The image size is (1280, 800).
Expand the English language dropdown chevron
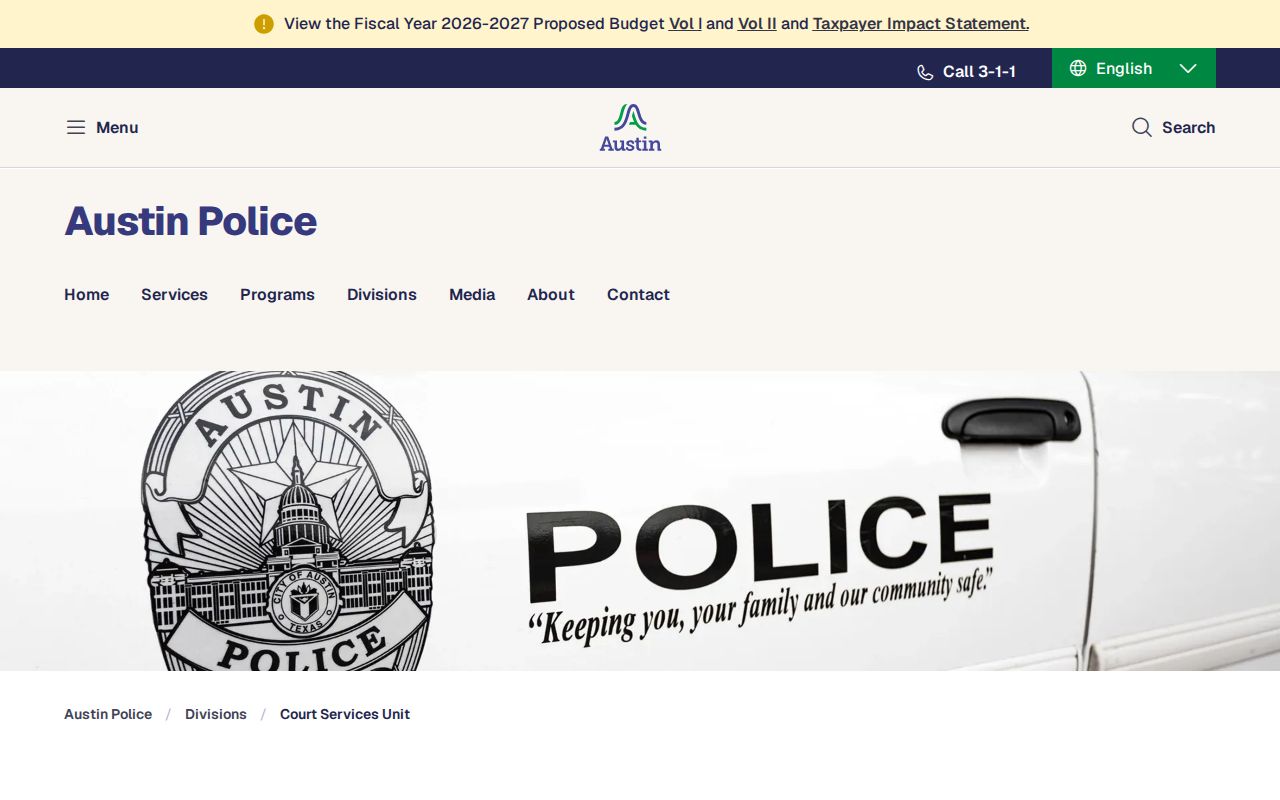[1188, 68]
